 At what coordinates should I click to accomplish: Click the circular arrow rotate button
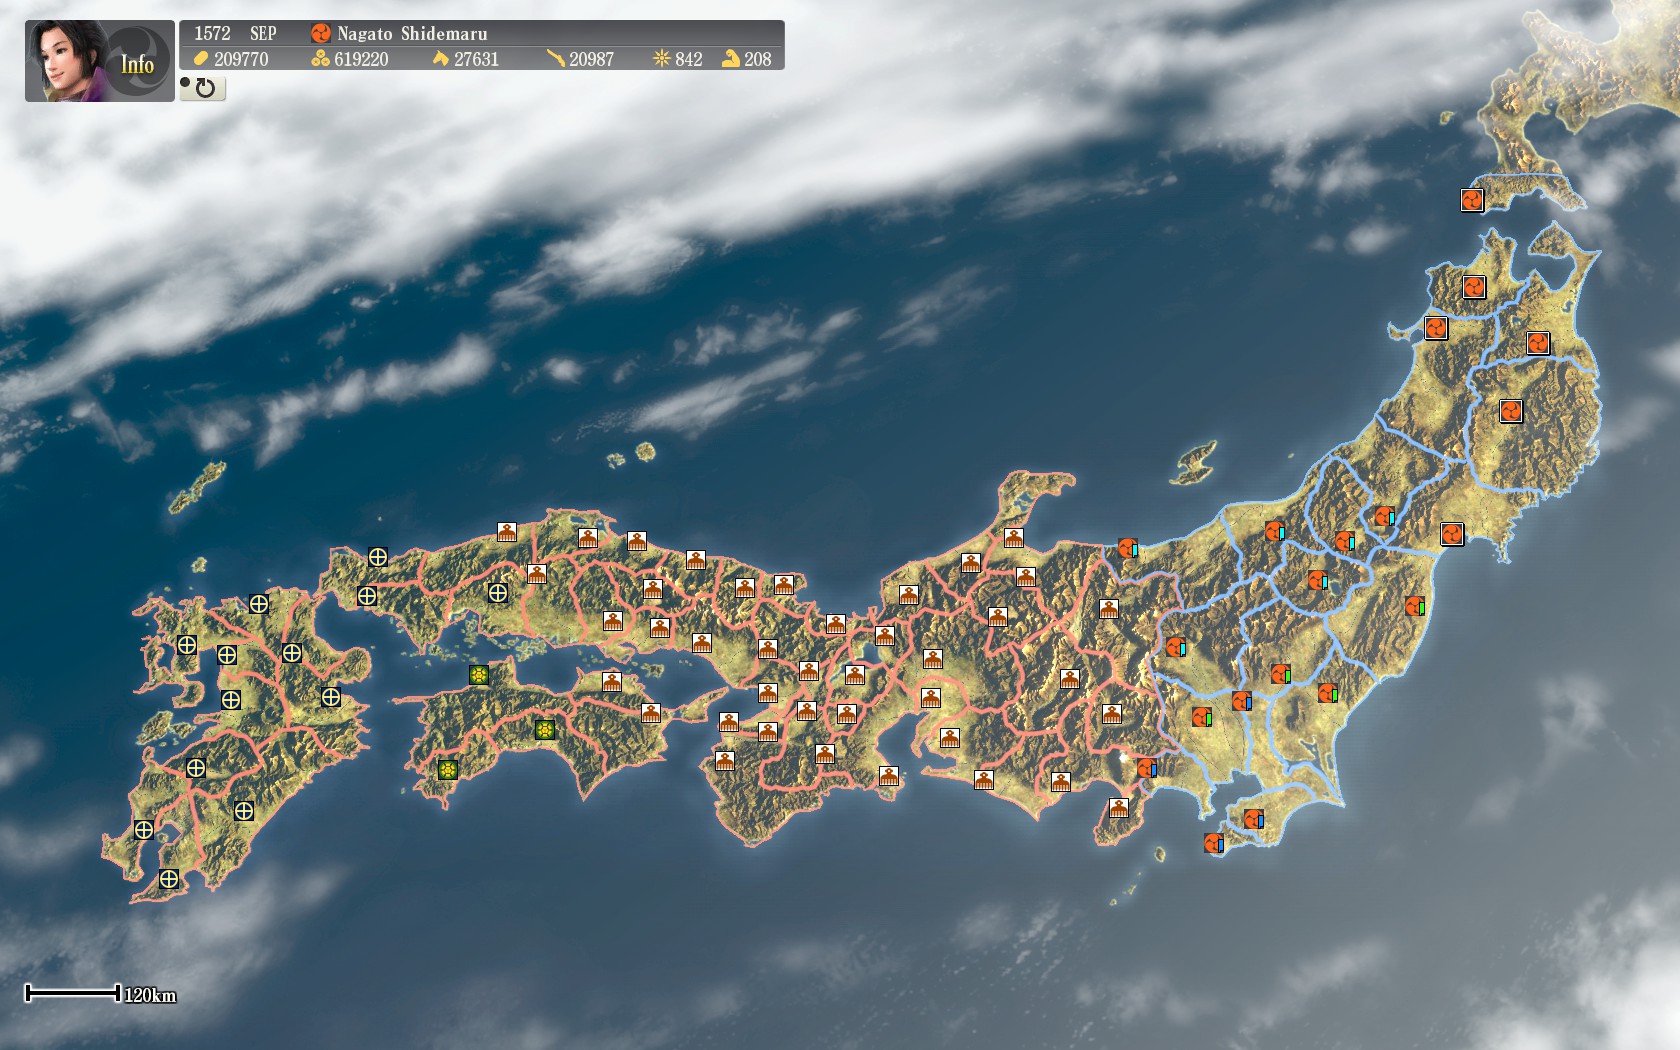pyautogui.click(x=203, y=88)
